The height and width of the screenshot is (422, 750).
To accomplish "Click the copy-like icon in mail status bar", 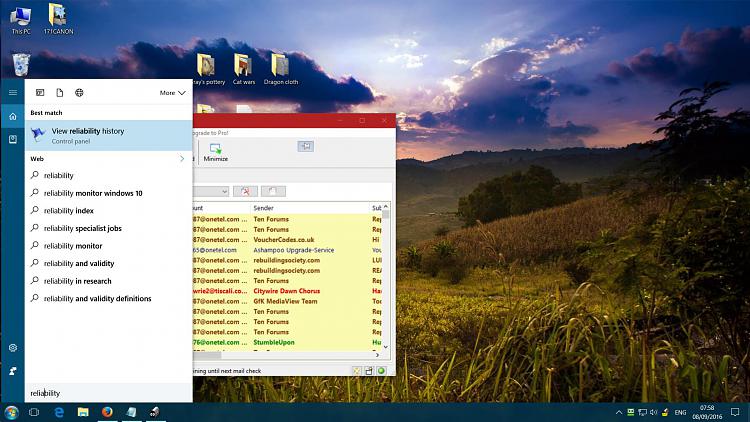I will [x=369, y=371].
